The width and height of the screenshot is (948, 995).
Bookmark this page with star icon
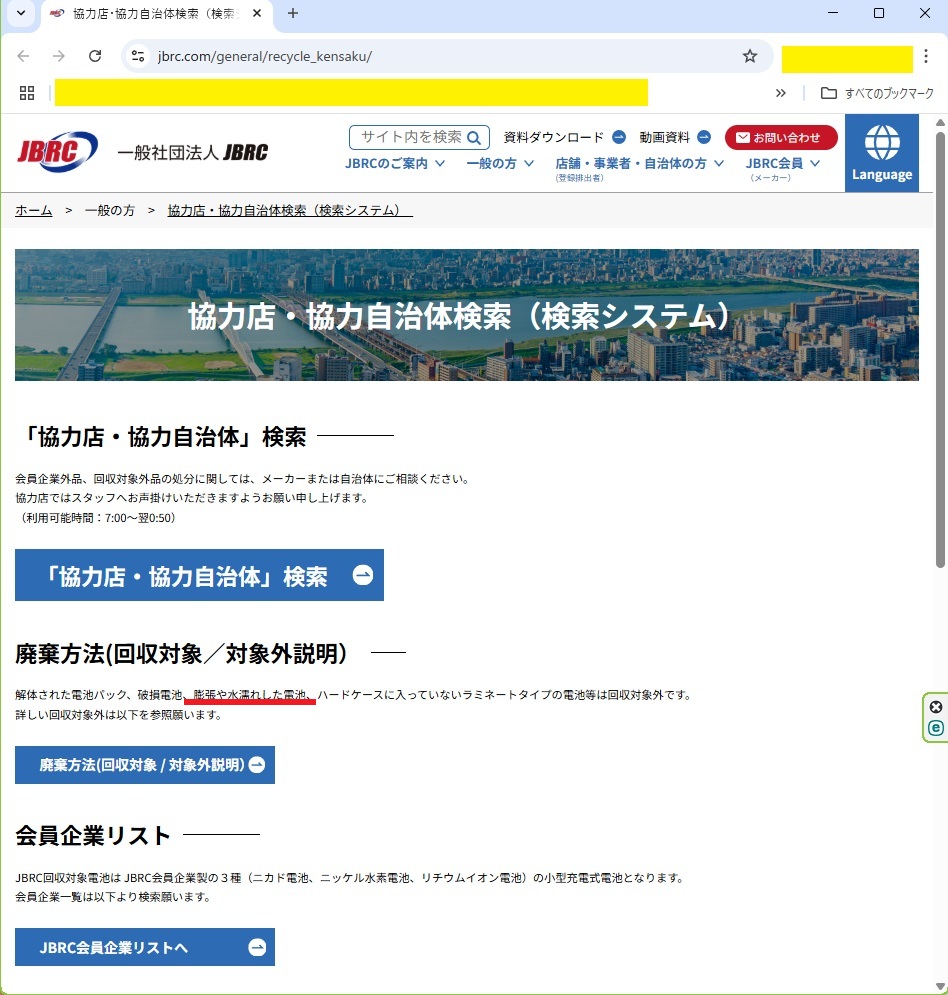(750, 56)
